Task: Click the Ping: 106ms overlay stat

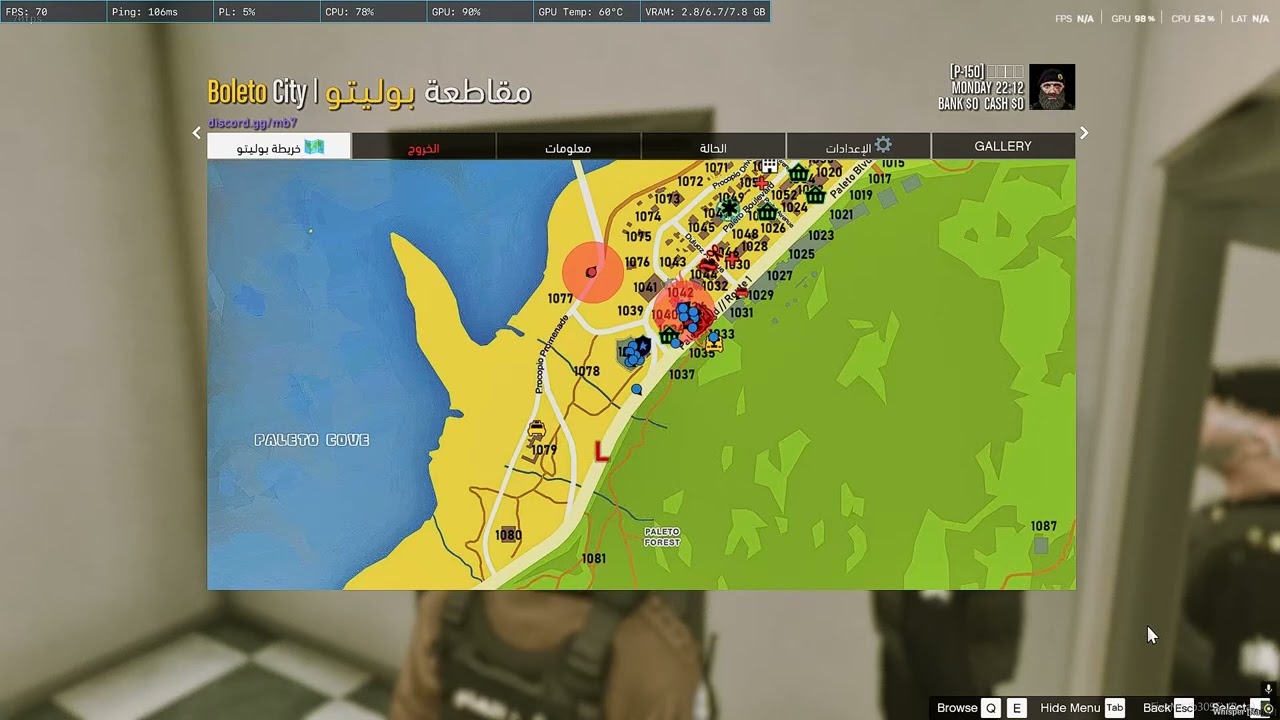Action: point(145,12)
